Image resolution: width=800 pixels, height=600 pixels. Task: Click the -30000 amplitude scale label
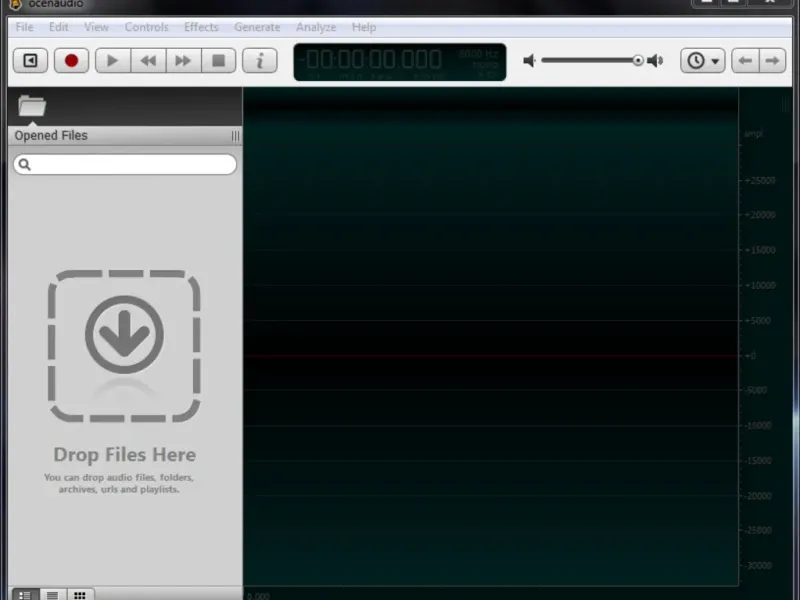758,565
